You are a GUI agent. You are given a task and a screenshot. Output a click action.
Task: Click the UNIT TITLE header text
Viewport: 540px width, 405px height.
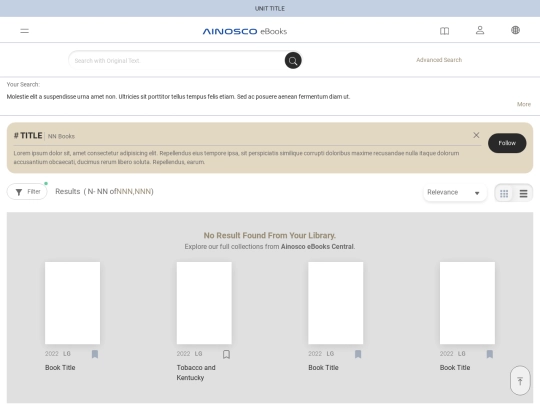point(270,9)
